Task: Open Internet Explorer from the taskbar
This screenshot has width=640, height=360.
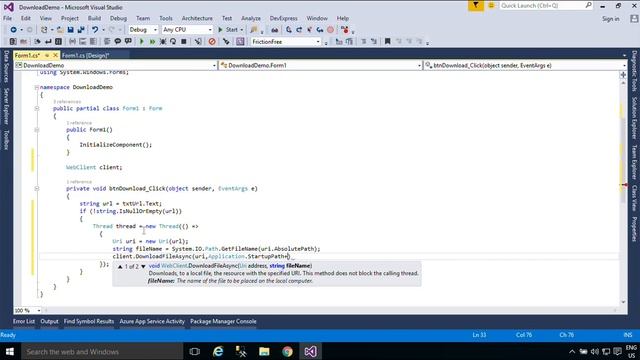Action: [x=218, y=351]
